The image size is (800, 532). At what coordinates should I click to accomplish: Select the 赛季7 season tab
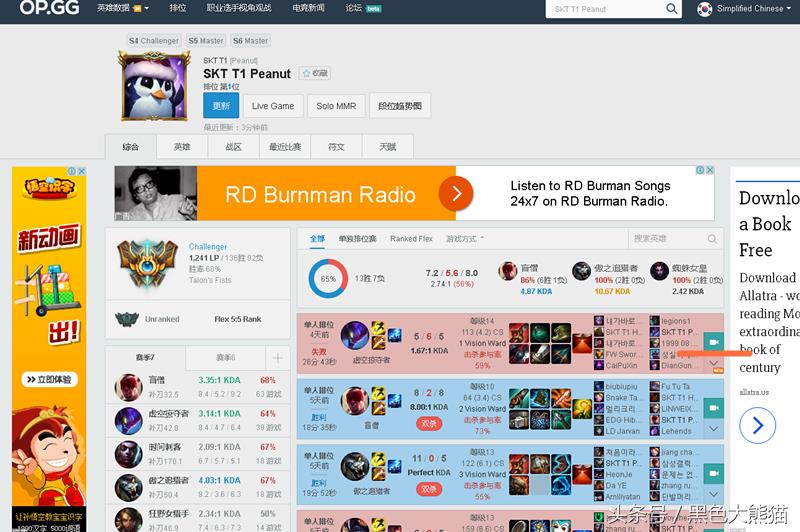[x=145, y=358]
